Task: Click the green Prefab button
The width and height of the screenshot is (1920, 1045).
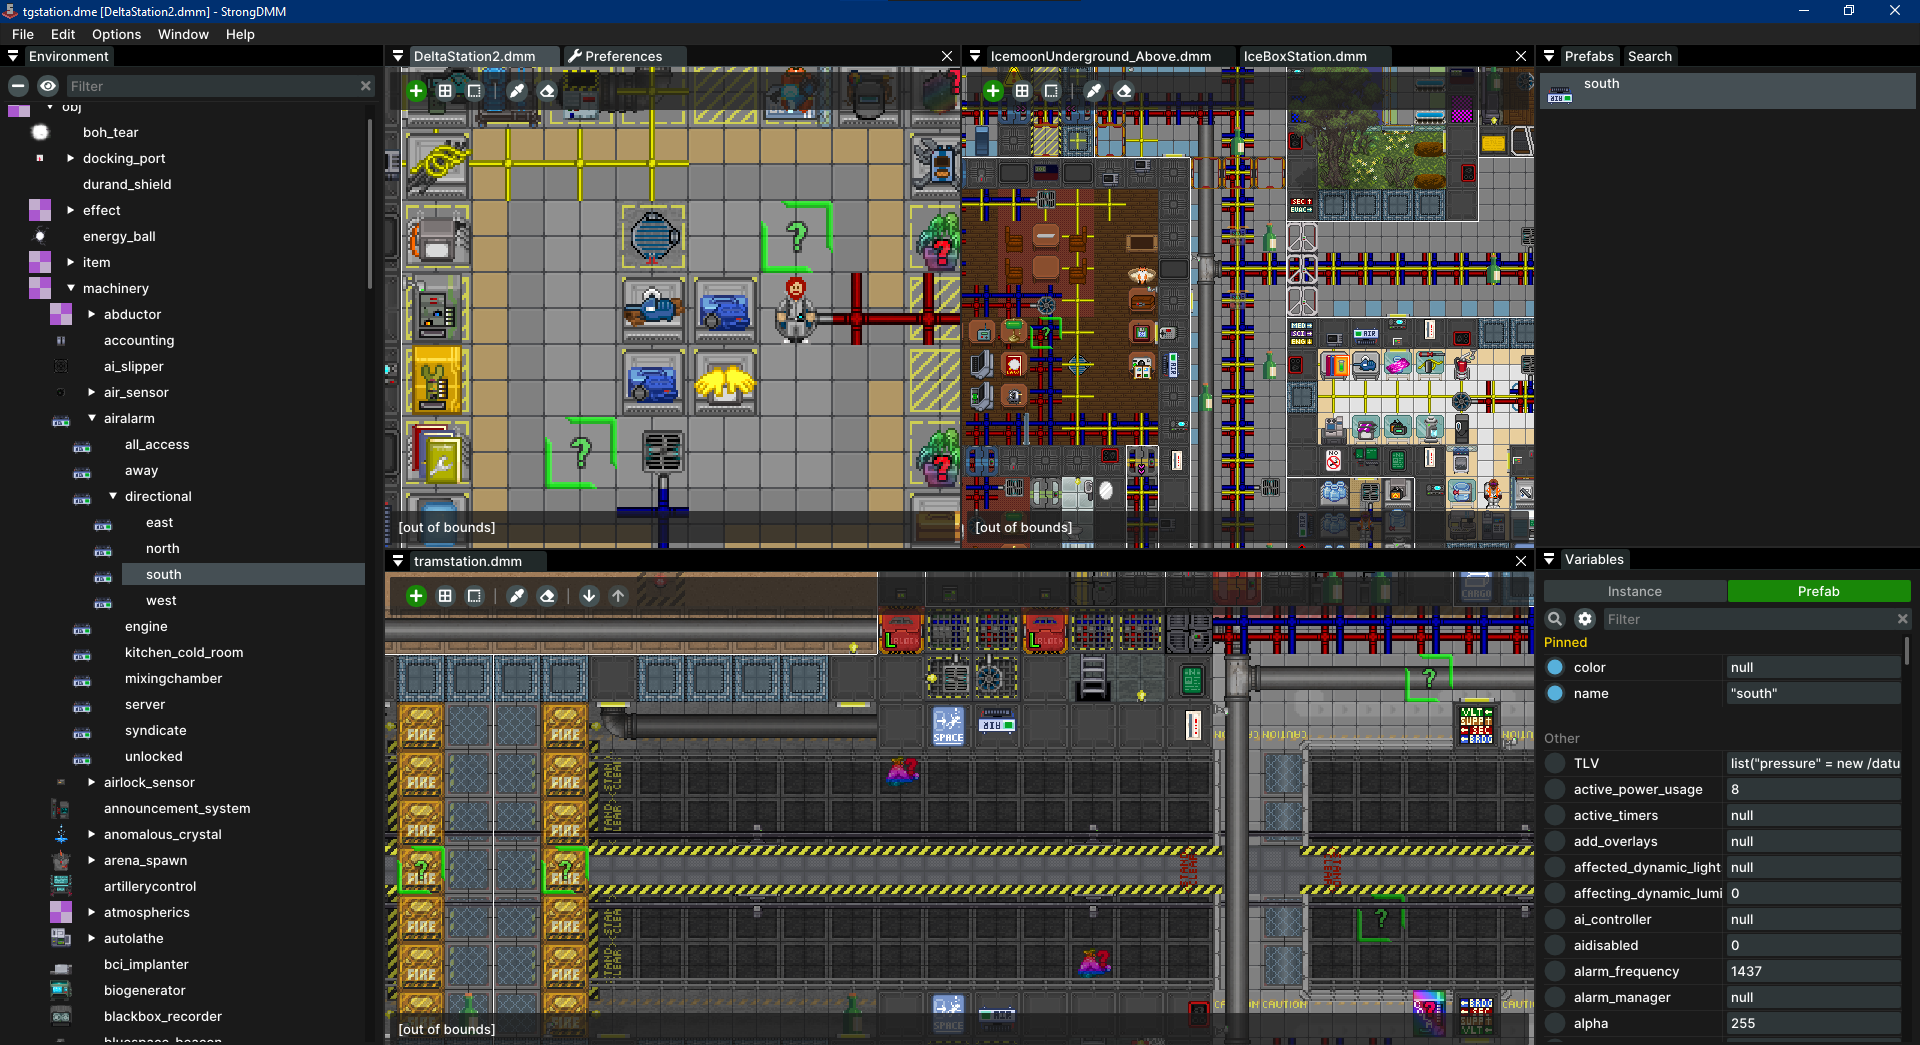Action: [x=1819, y=591]
